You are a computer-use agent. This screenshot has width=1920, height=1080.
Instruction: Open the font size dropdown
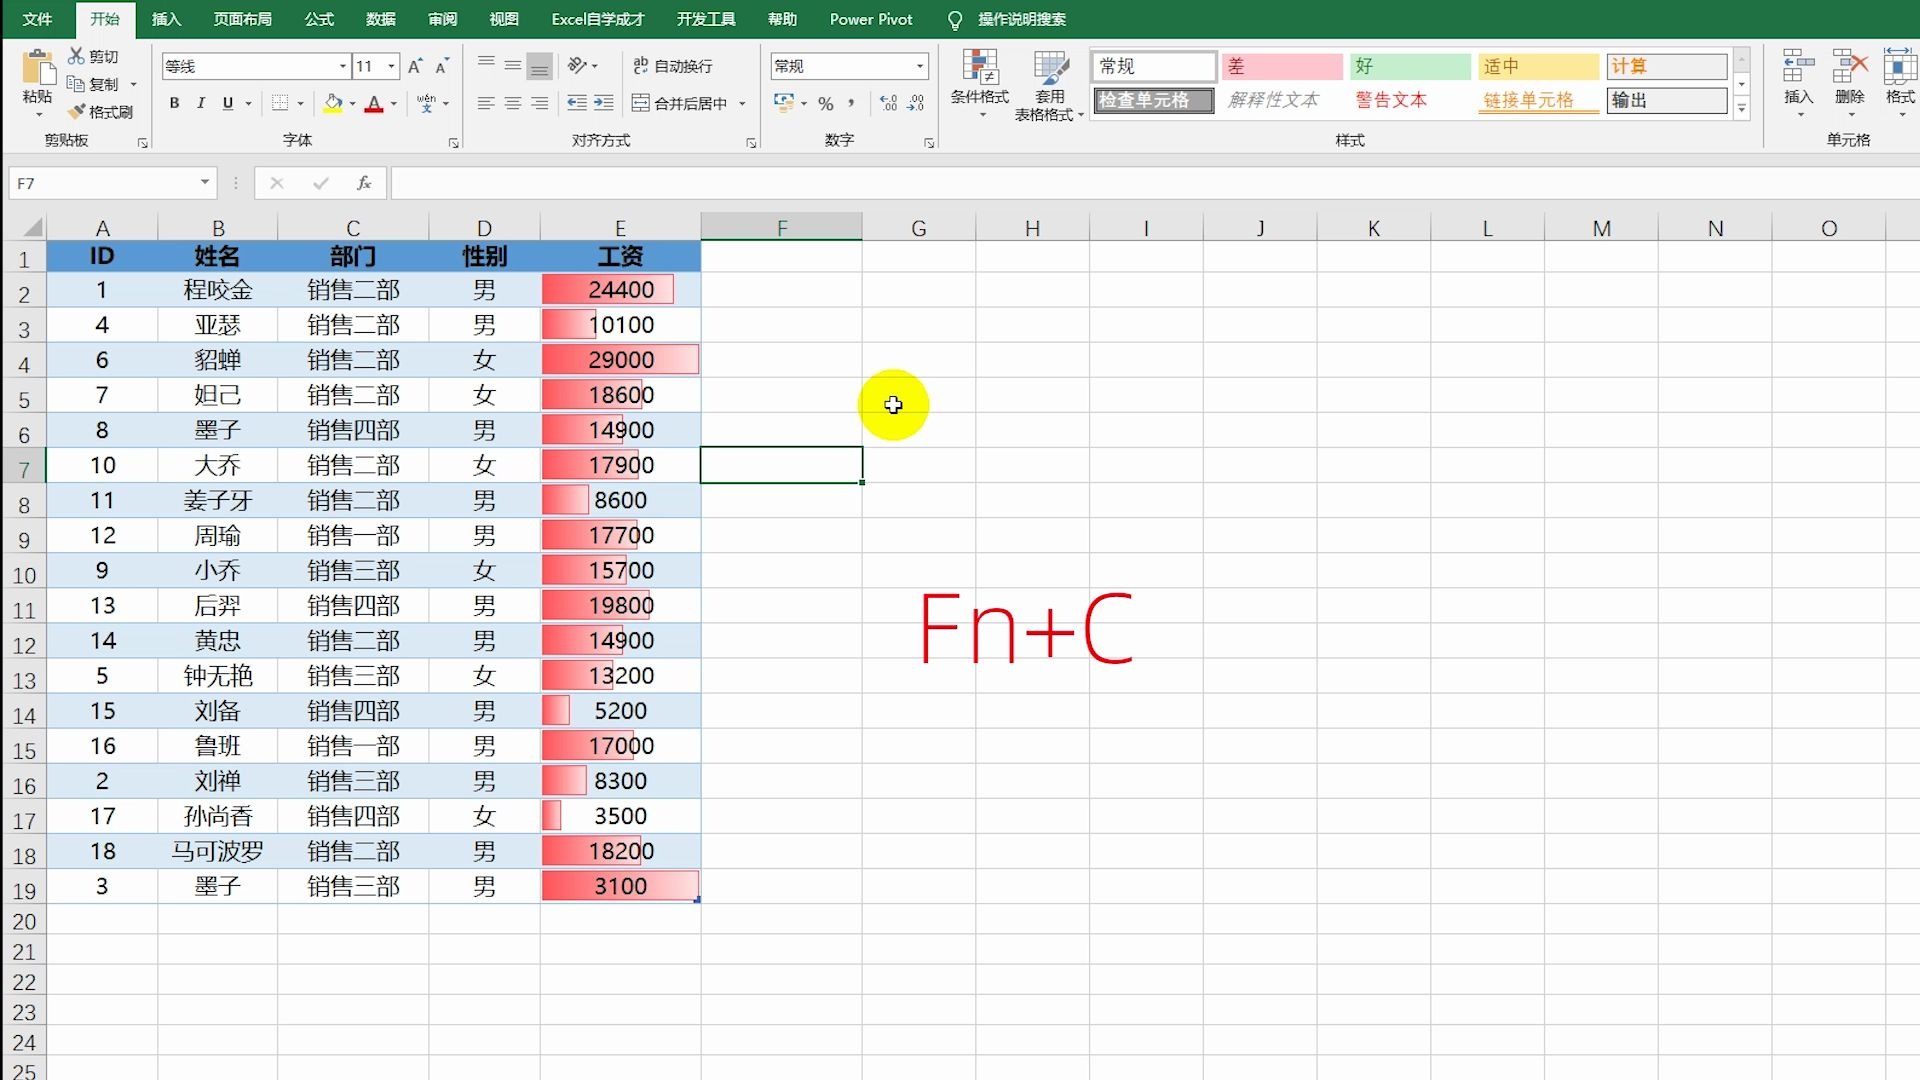(x=391, y=66)
